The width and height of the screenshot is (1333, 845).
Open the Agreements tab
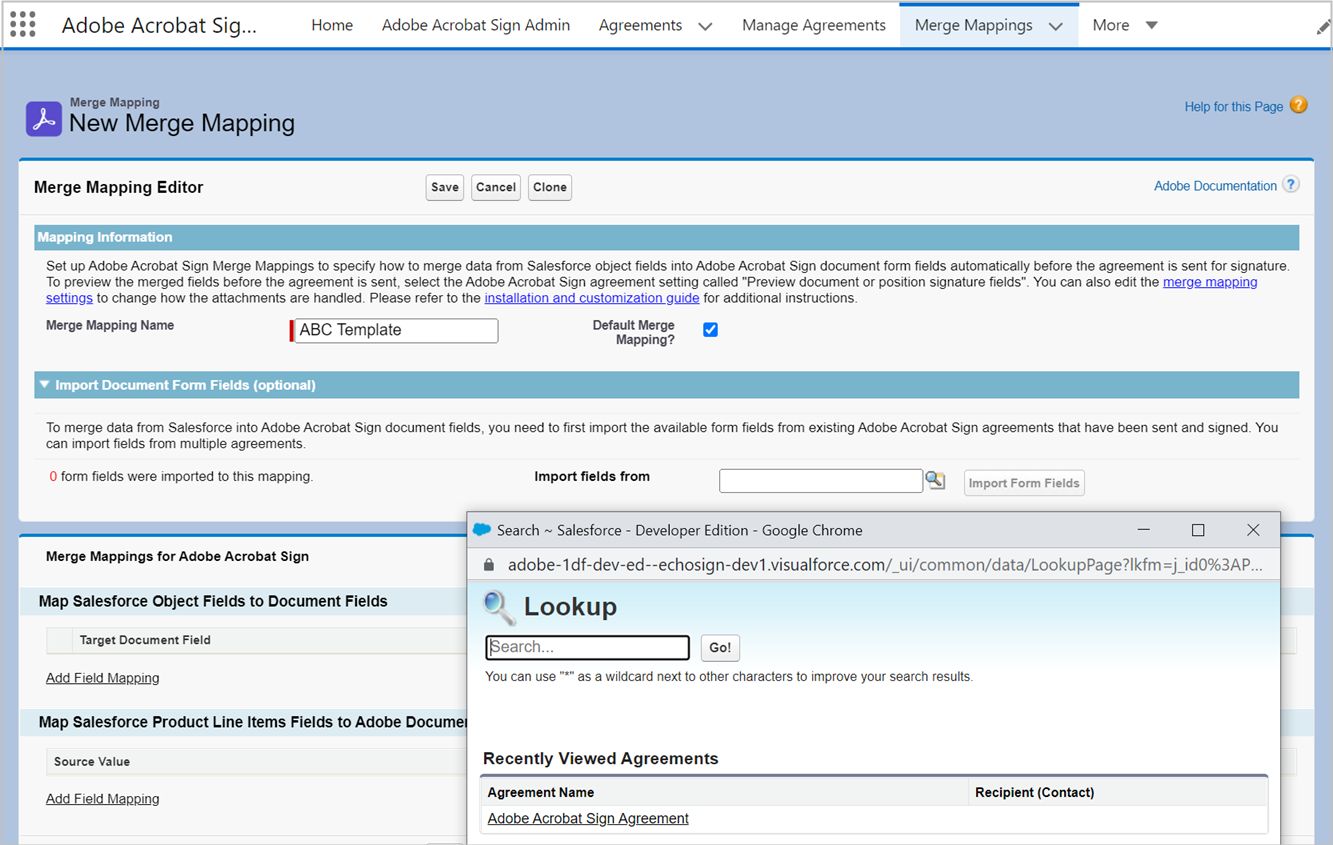pos(640,25)
